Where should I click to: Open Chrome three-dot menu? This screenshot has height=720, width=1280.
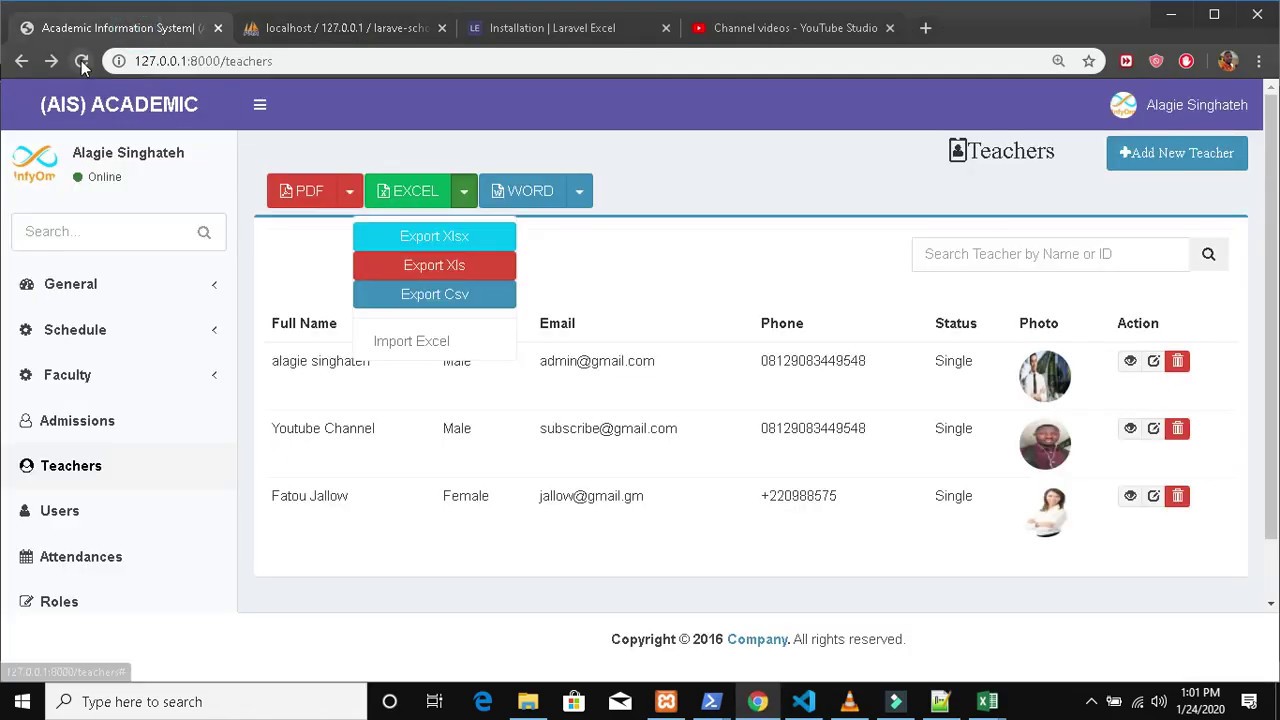(x=1259, y=61)
